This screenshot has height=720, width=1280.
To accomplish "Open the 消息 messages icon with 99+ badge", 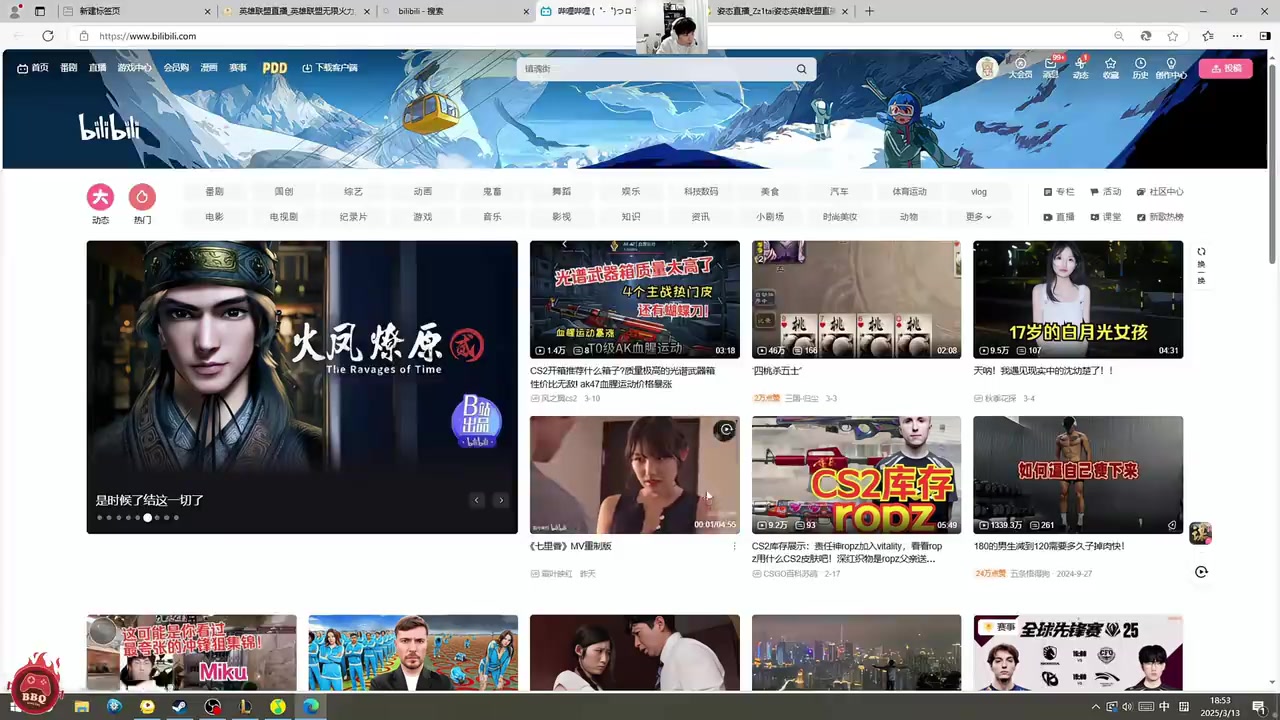I will (x=1050, y=65).
